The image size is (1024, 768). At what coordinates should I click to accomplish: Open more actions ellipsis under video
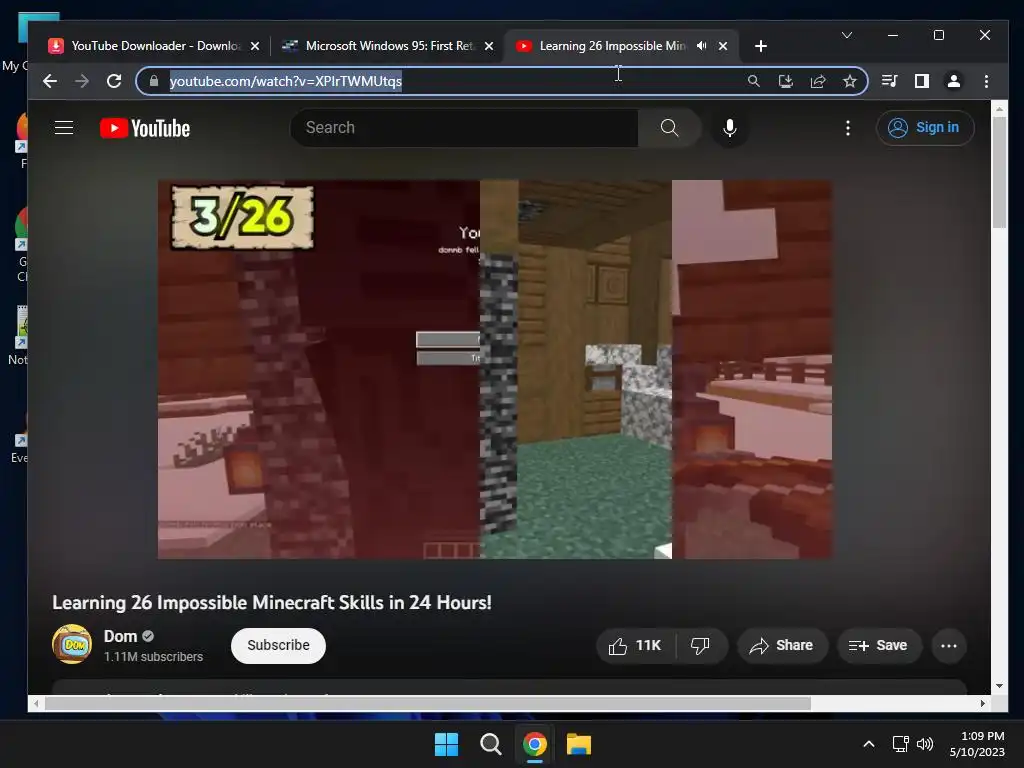pyautogui.click(x=948, y=646)
